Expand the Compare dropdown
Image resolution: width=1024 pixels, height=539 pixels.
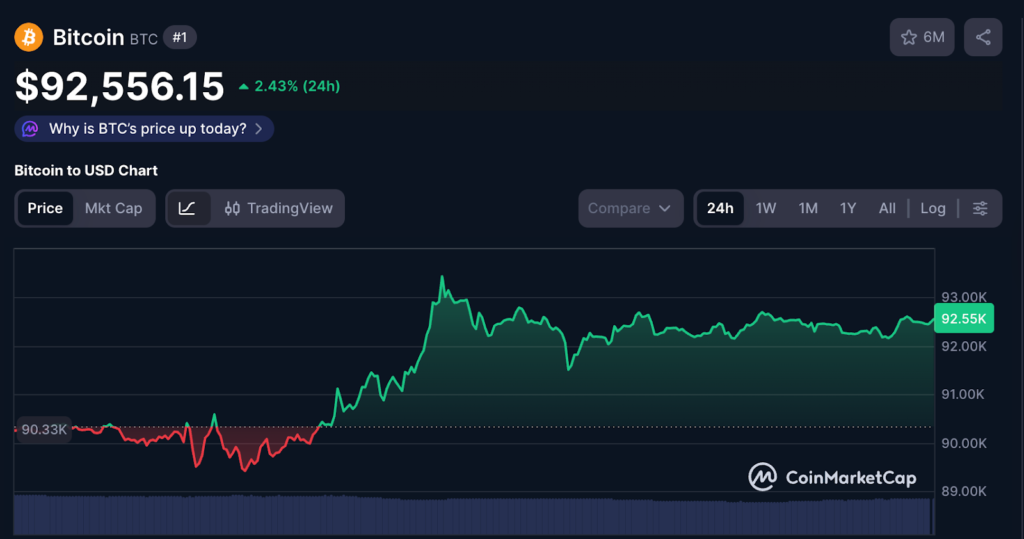tap(630, 208)
